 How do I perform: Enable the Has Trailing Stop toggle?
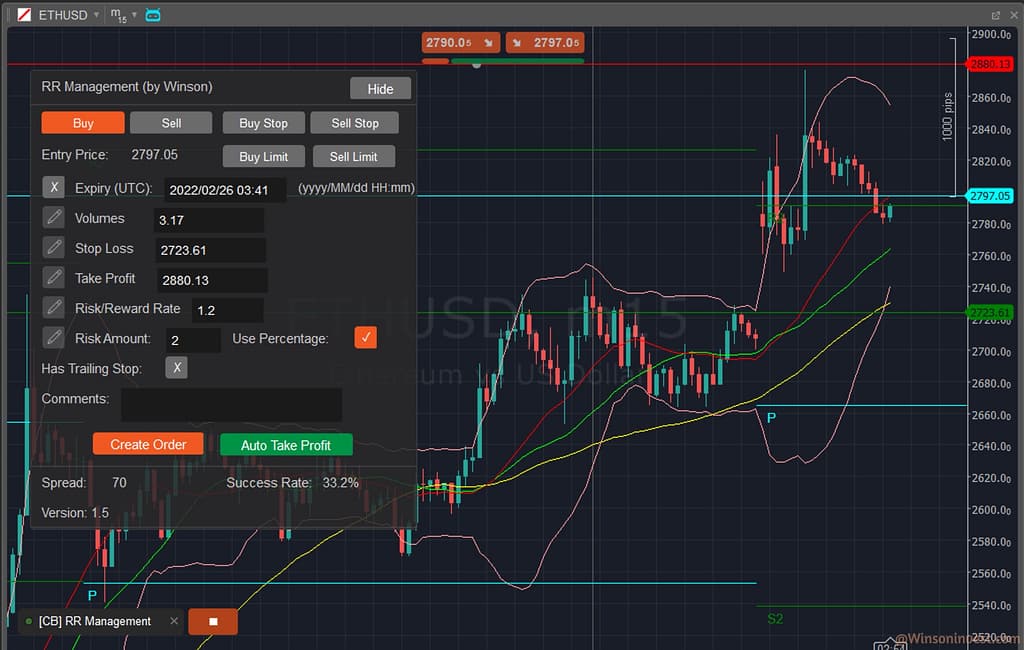pos(176,368)
